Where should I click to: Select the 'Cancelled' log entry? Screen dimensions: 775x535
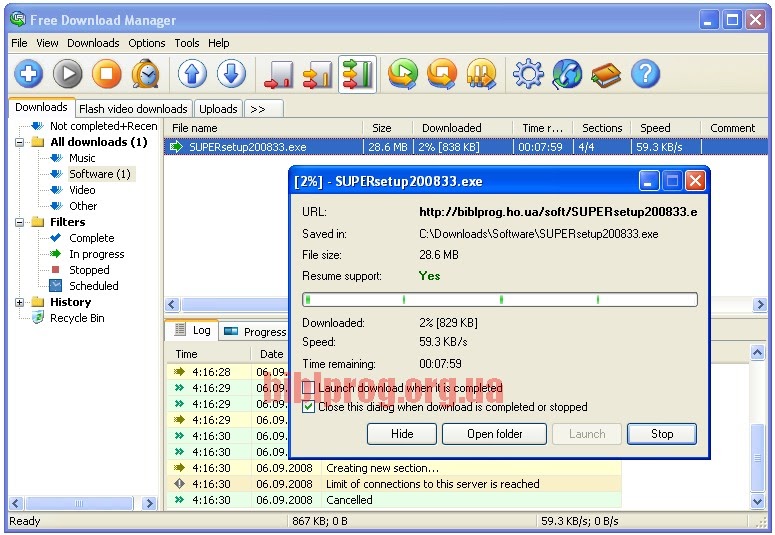394,500
